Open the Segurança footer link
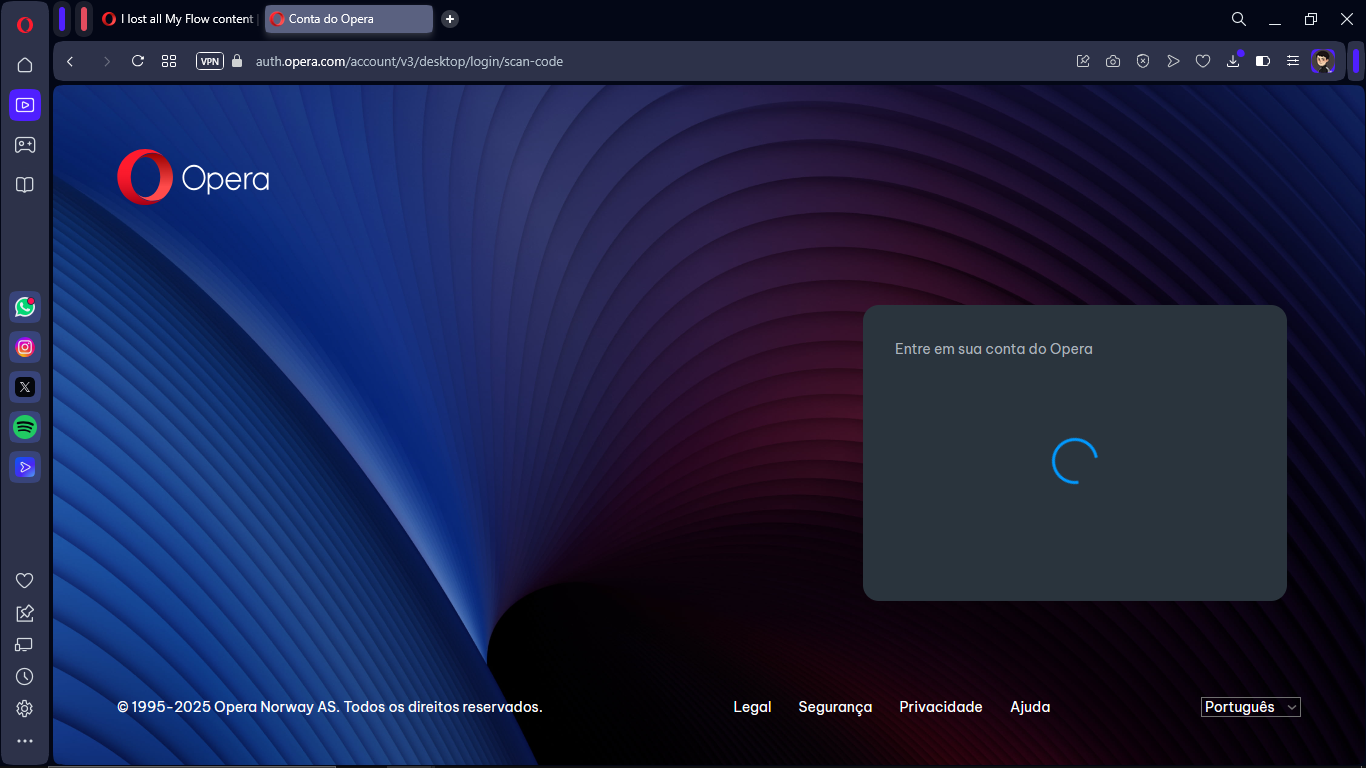The width and height of the screenshot is (1366, 768). click(x=835, y=707)
